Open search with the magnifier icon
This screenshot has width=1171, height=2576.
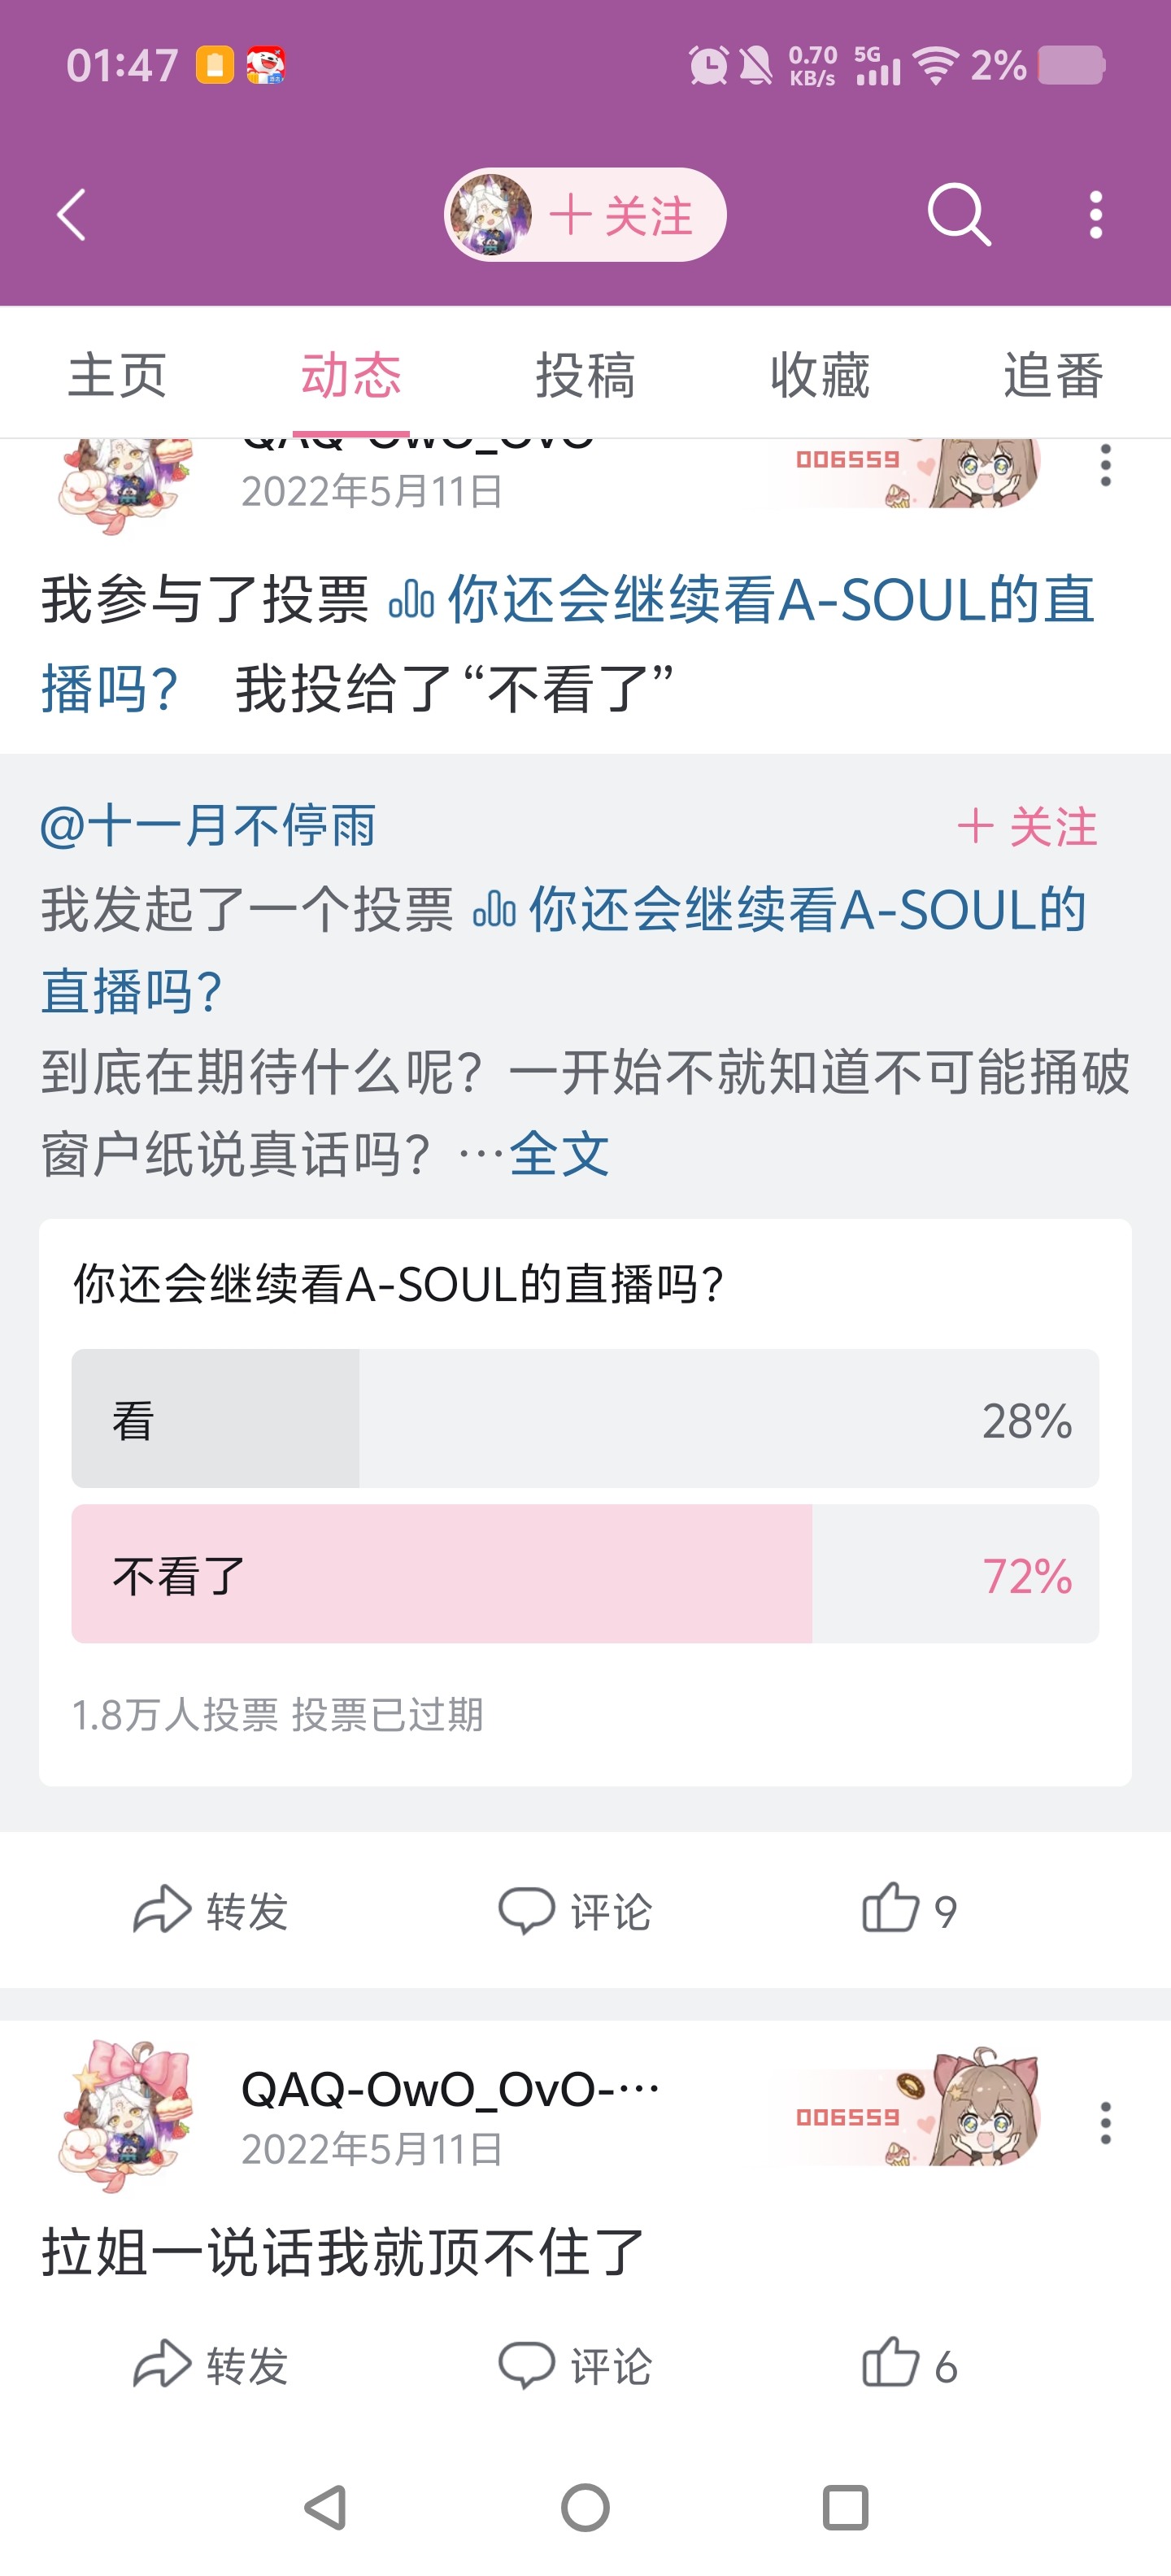point(958,215)
